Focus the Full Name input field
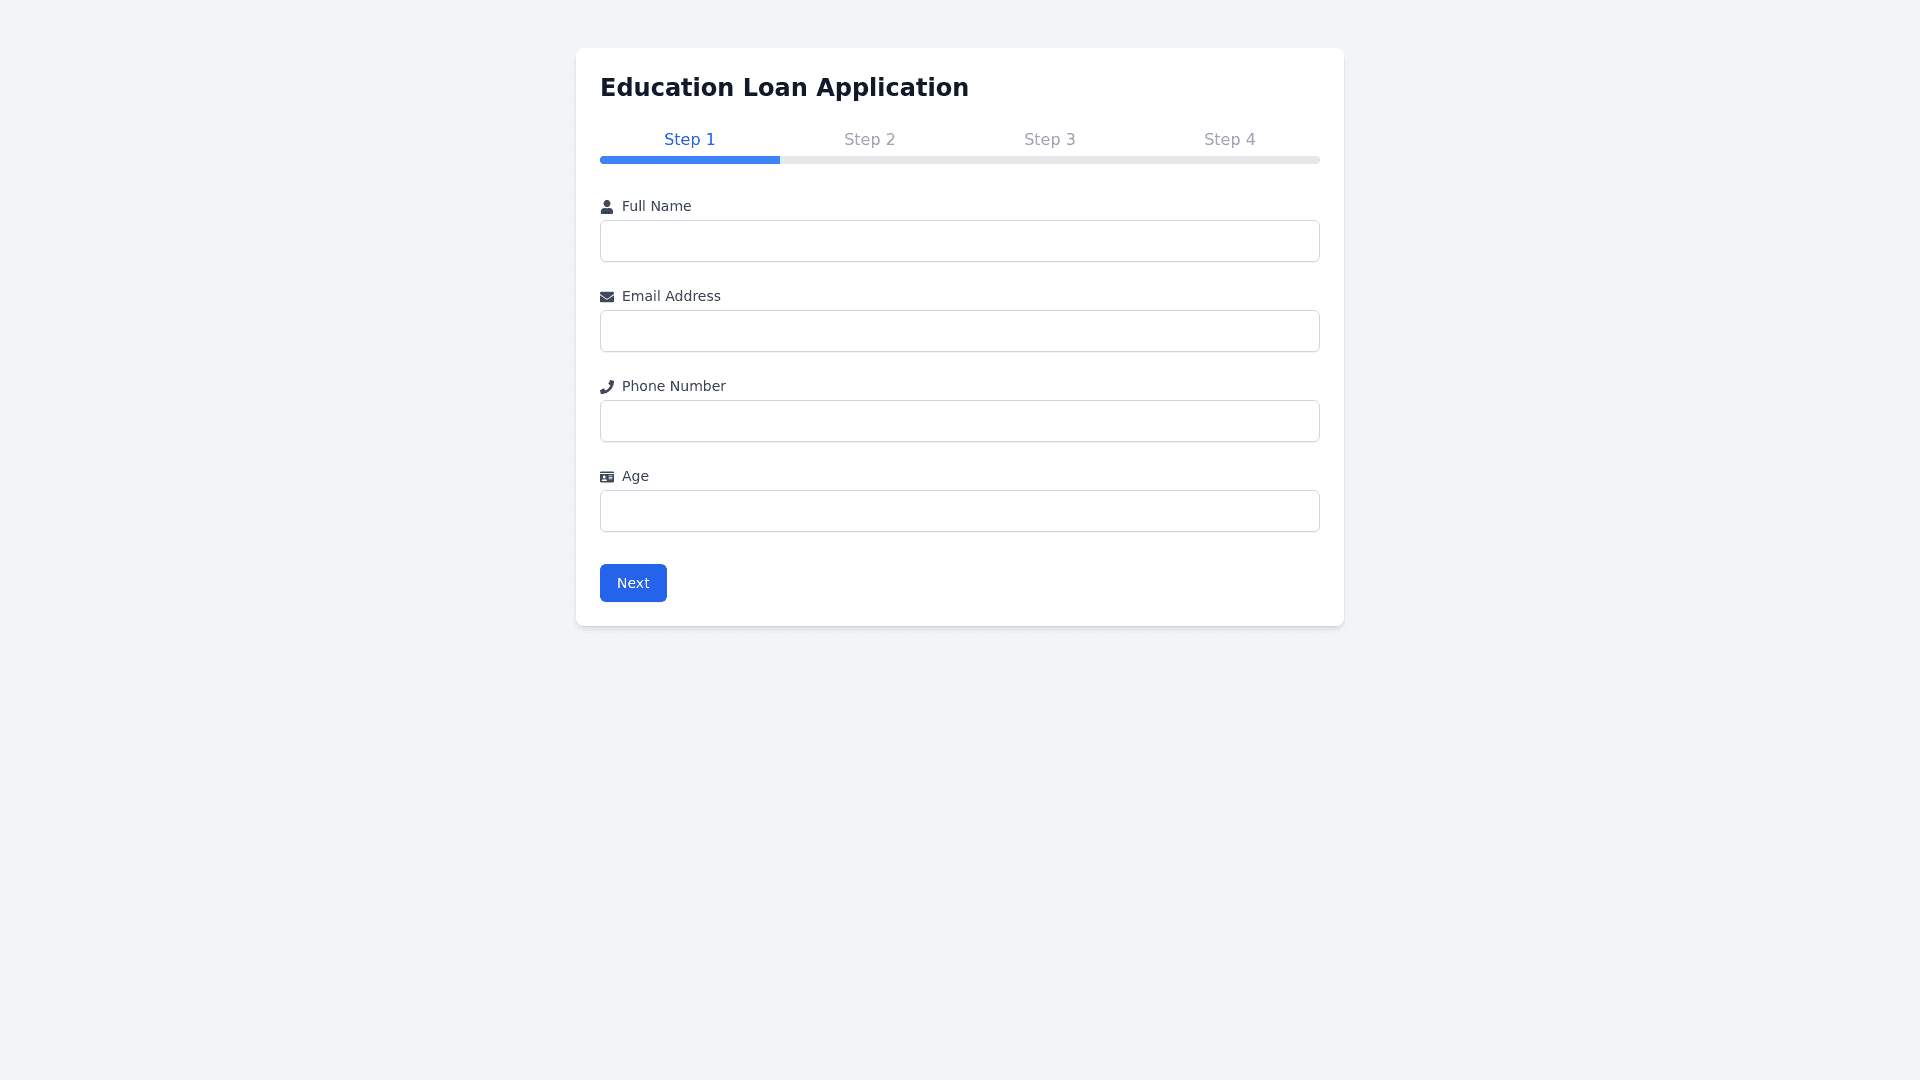 [x=960, y=241]
